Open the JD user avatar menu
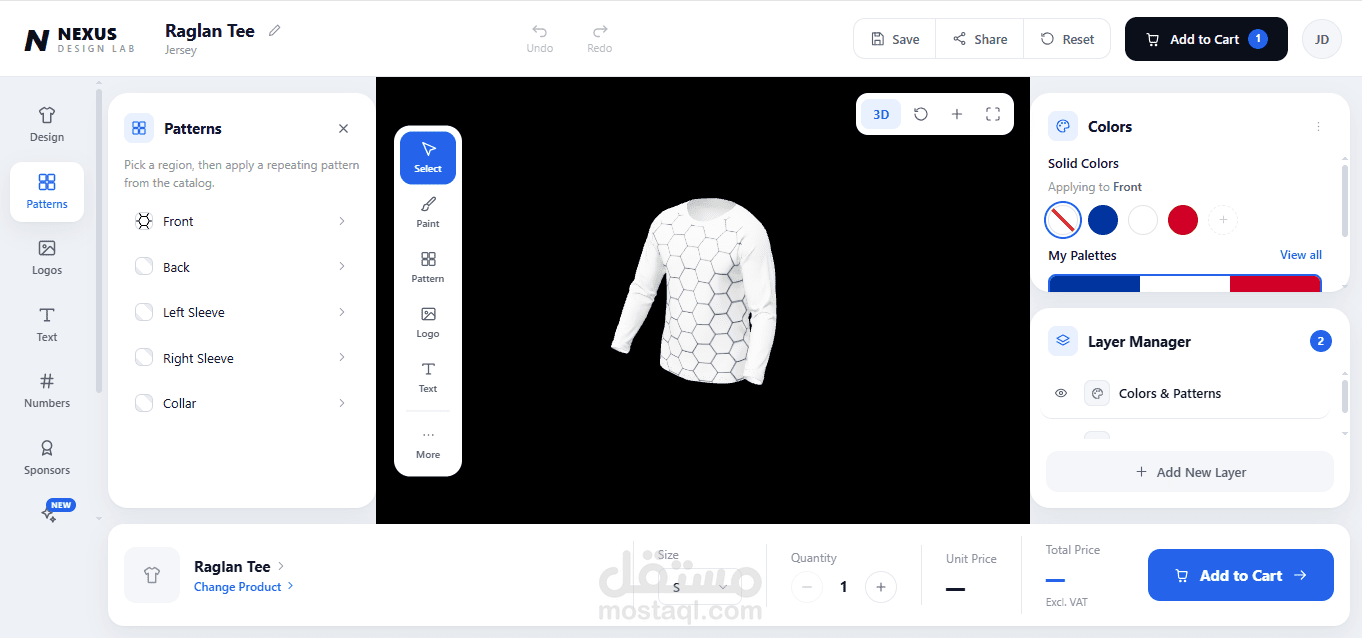The height and width of the screenshot is (638, 1362). click(1322, 39)
